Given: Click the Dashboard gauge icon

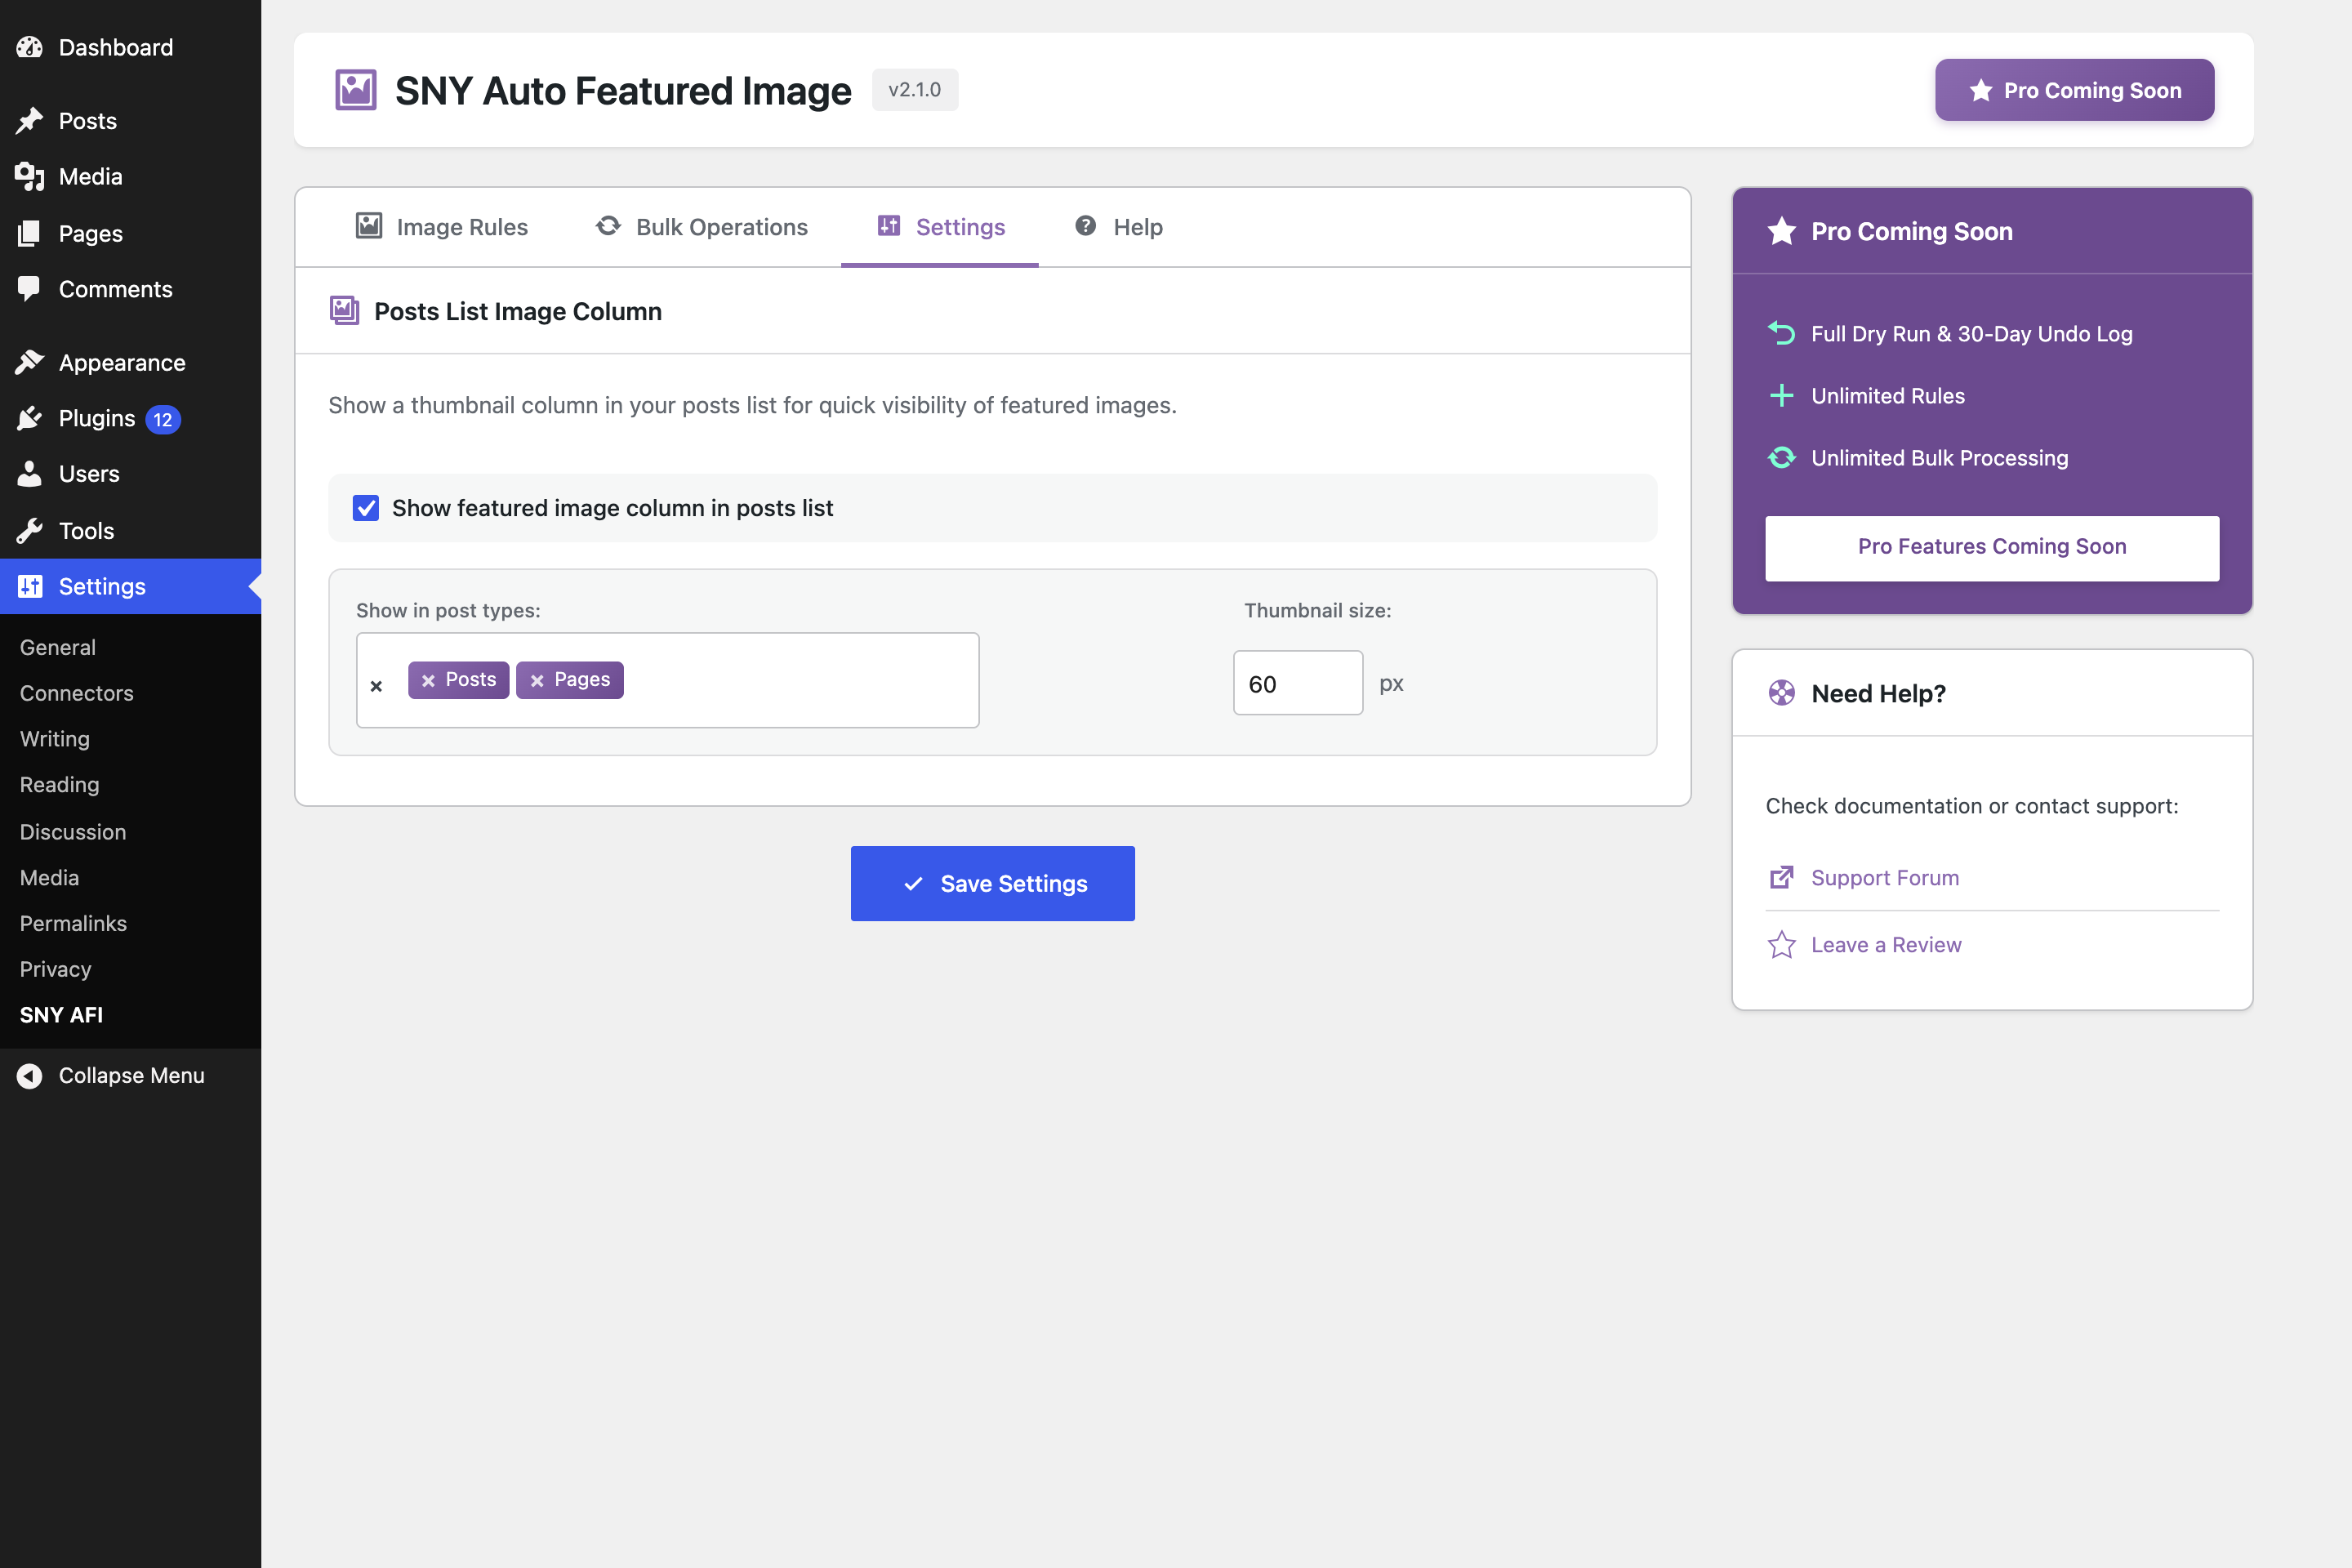Looking at the screenshot, I should click(x=30, y=47).
